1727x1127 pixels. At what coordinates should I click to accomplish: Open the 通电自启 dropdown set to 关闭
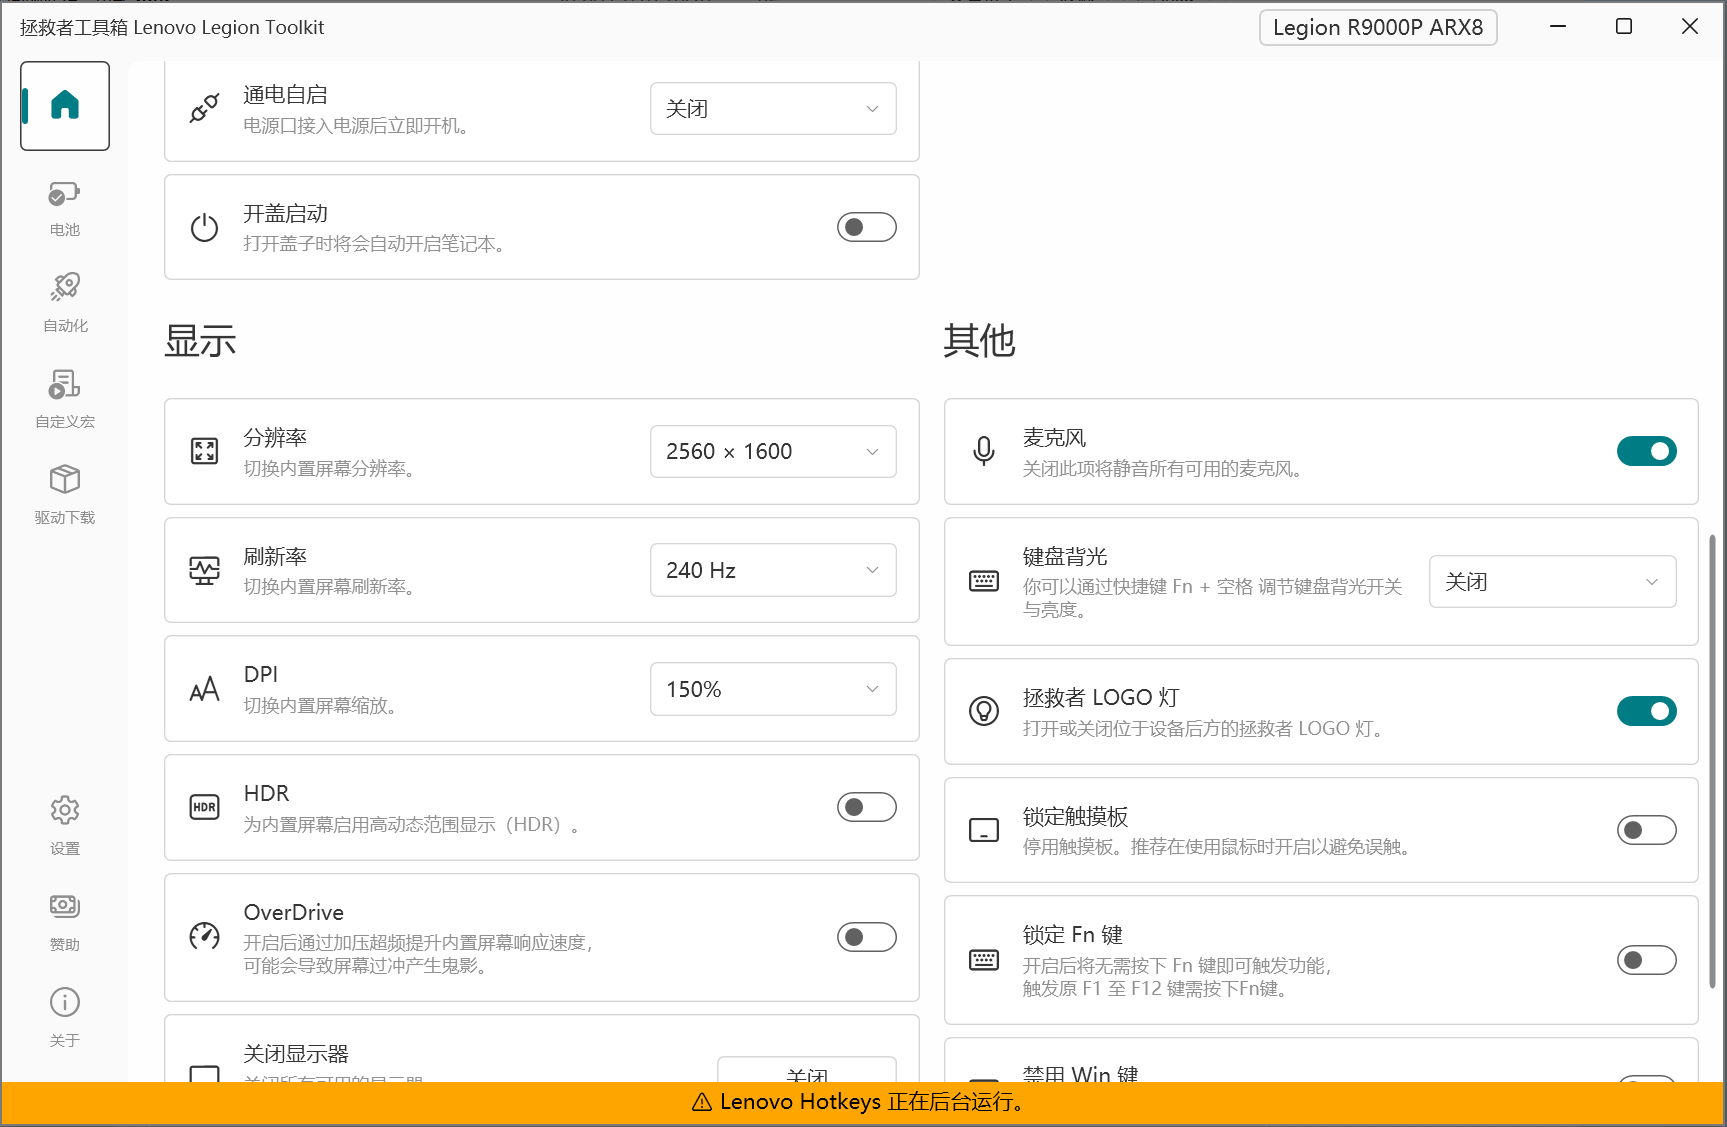coord(773,108)
